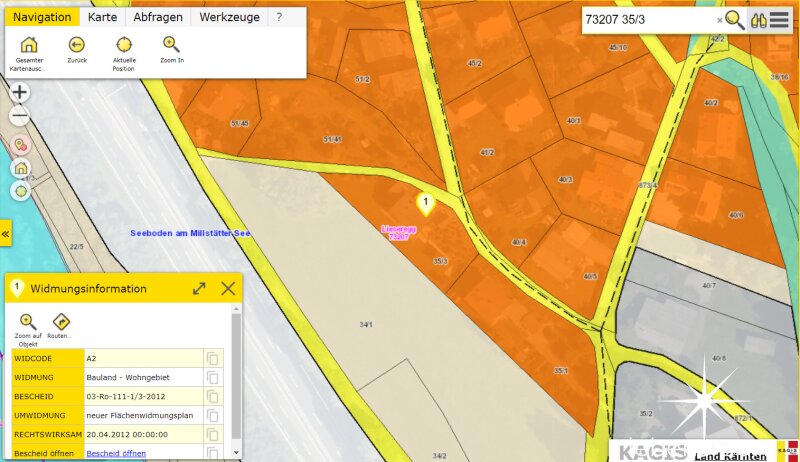Click the round home extent button

click(x=20, y=168)
